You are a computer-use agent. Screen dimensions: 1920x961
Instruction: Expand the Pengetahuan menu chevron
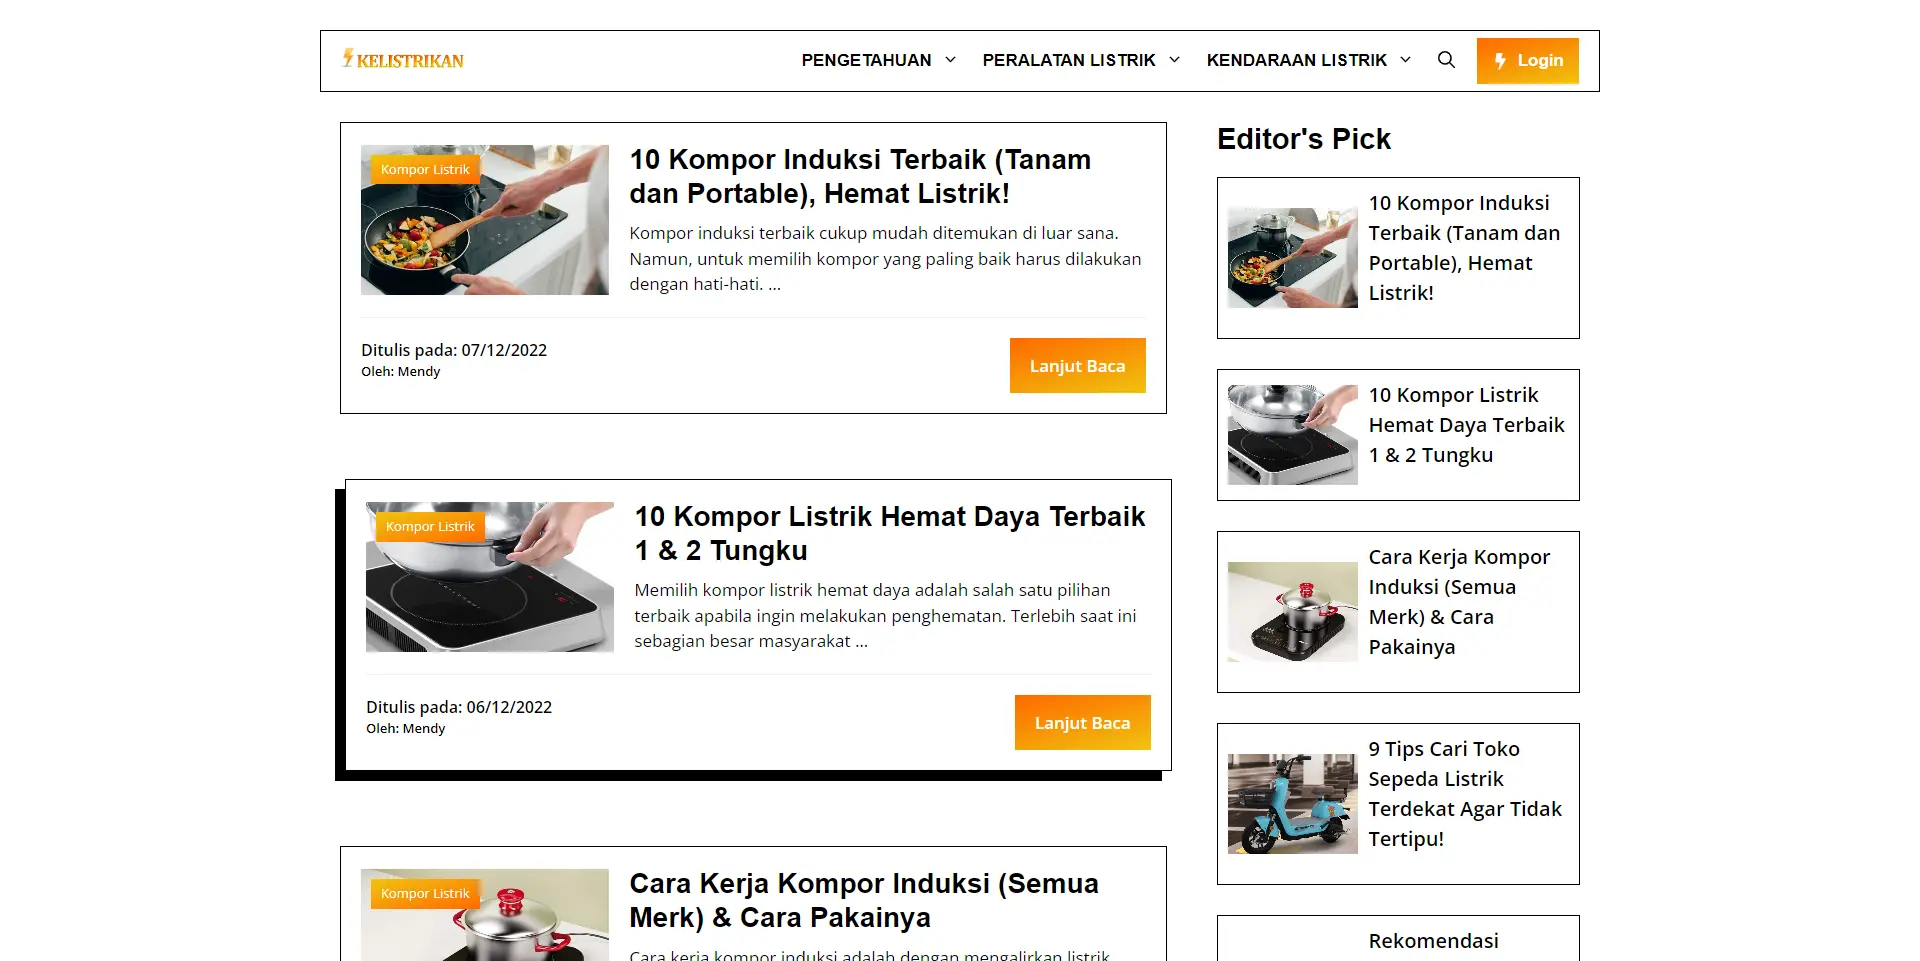(x=950, y=60)
